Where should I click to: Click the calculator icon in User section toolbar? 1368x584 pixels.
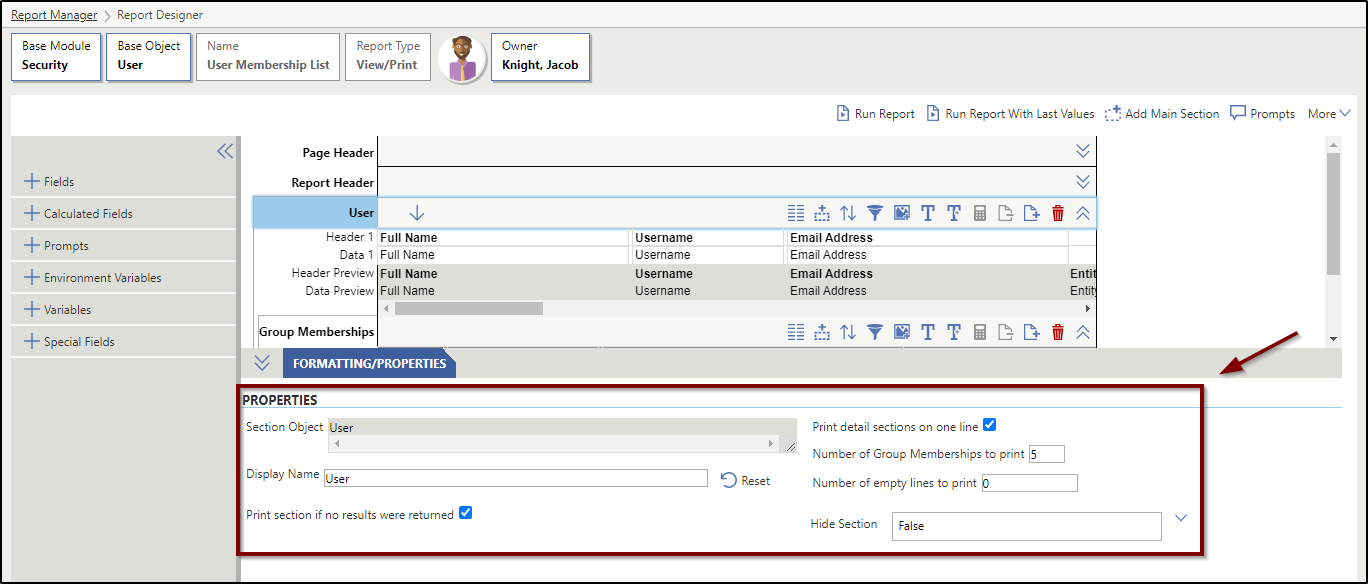coord(980,213)
